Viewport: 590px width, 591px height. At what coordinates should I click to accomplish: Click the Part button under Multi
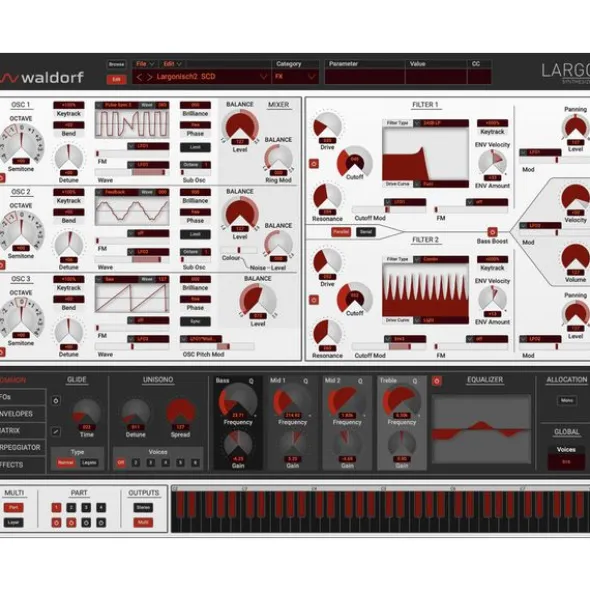coord(13,507)
